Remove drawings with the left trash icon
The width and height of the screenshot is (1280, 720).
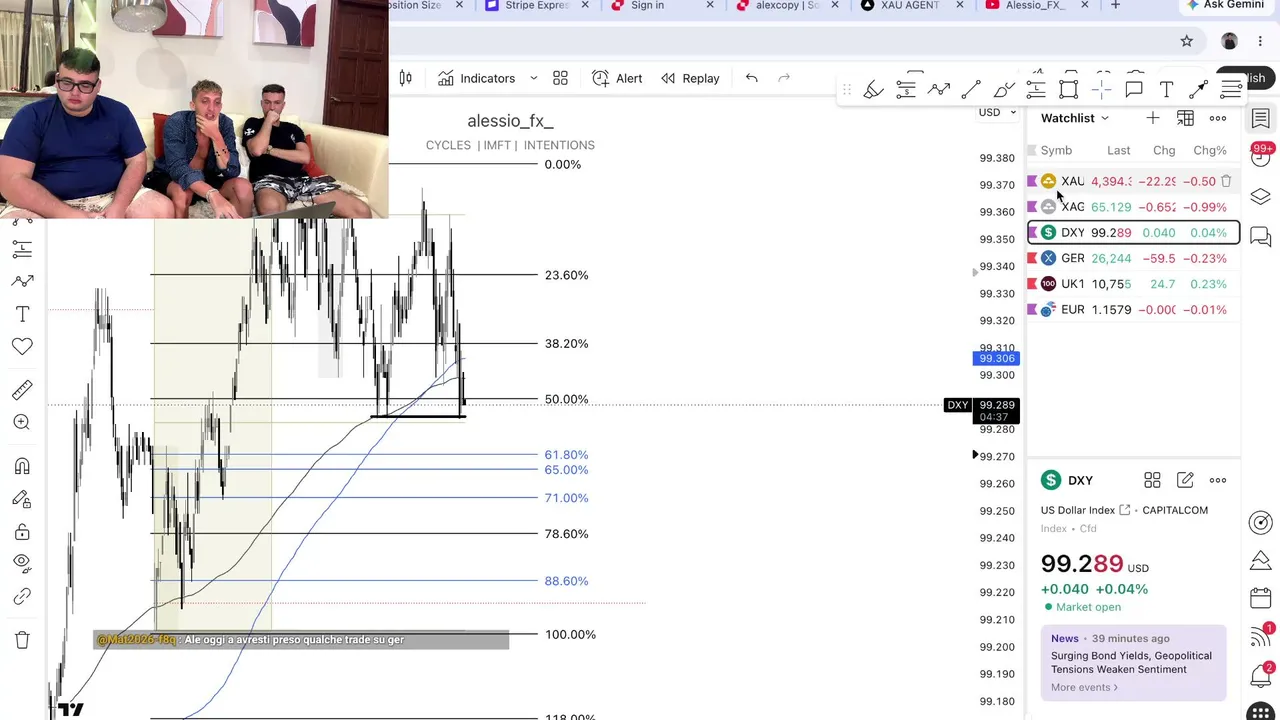point(22,640)
